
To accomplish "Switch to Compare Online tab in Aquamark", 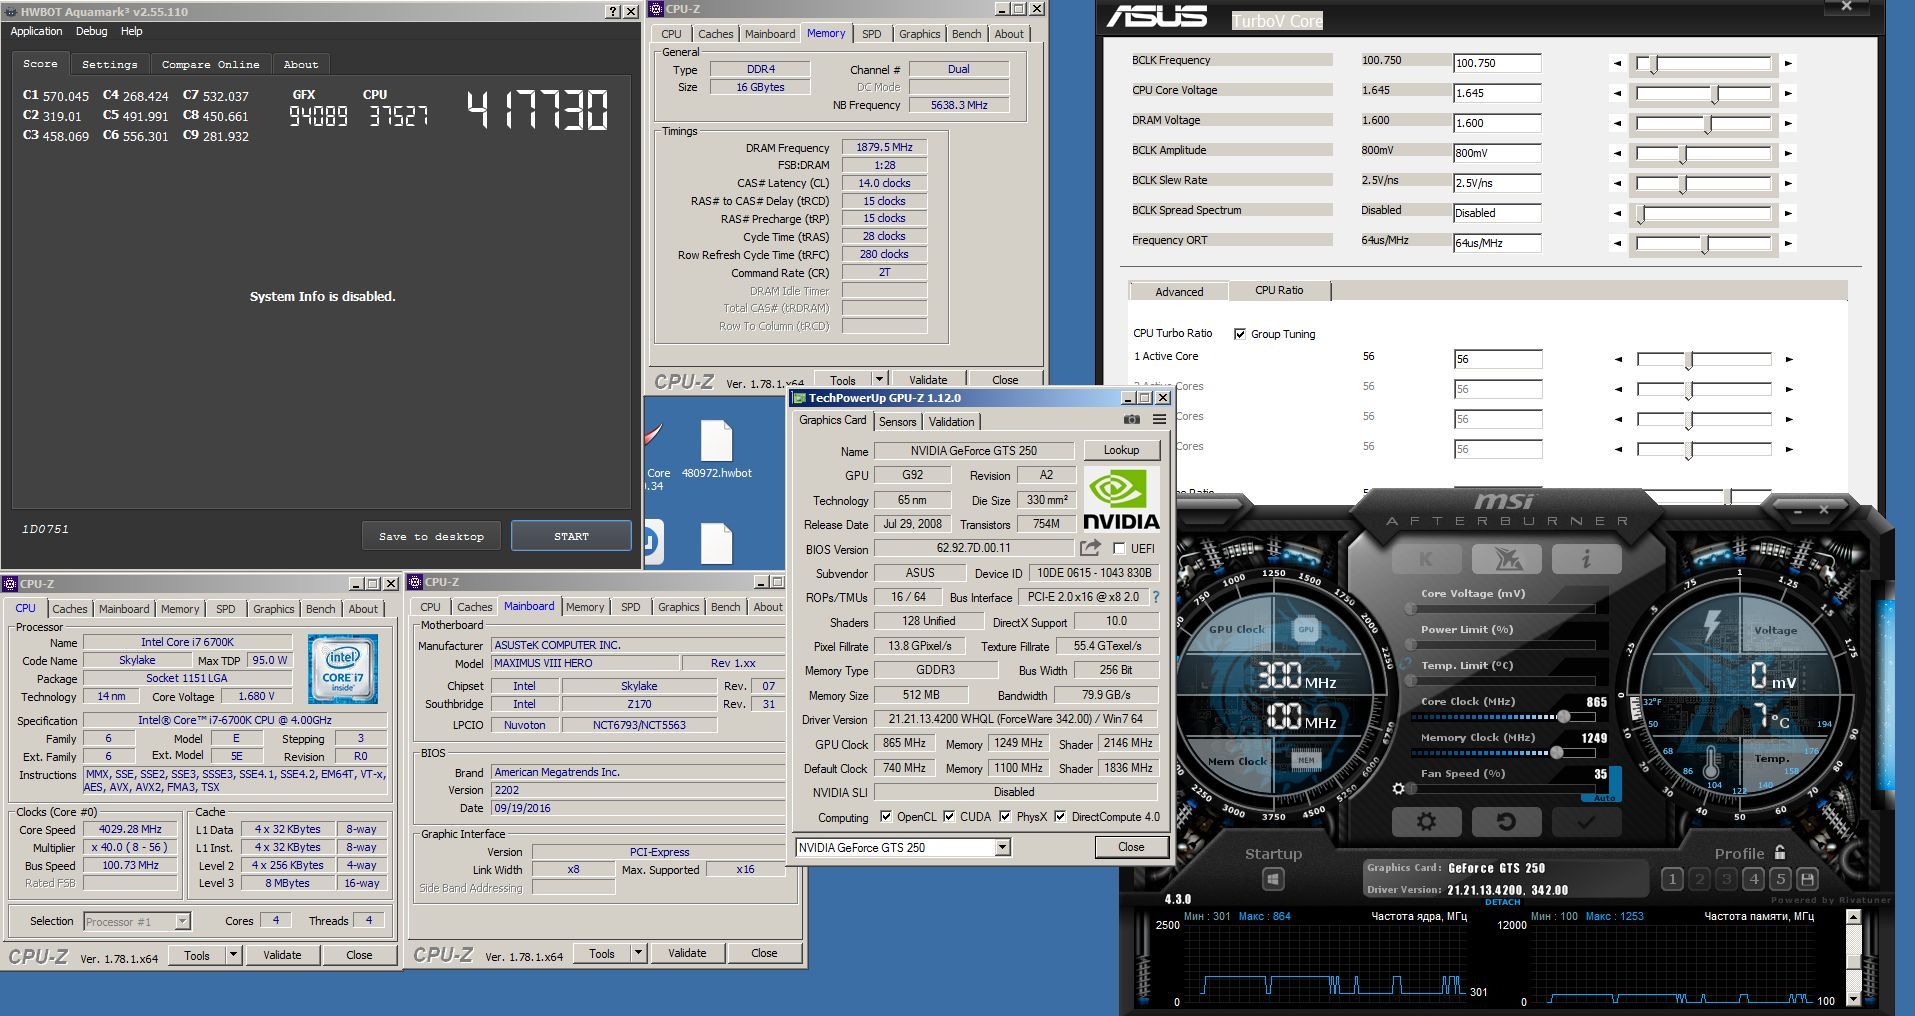I will coord(210,64).
